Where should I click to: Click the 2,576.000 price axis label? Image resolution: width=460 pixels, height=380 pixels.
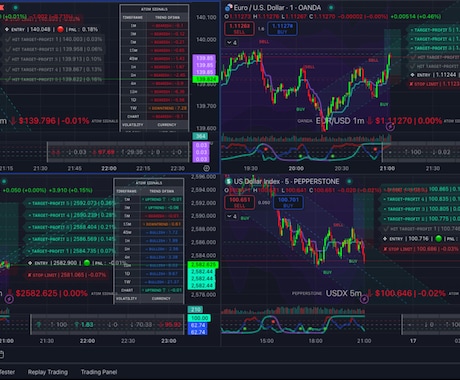(x=203, y=295)
